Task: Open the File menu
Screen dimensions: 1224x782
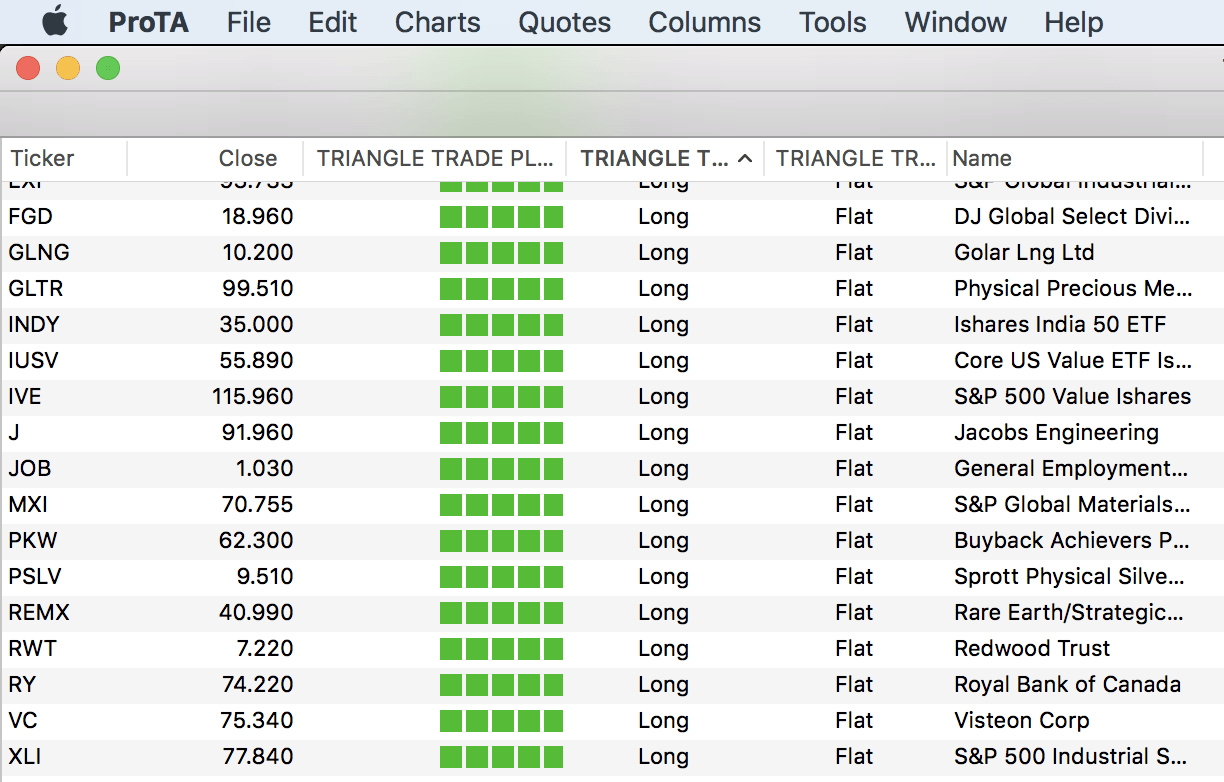Action: tap(249, 22)
